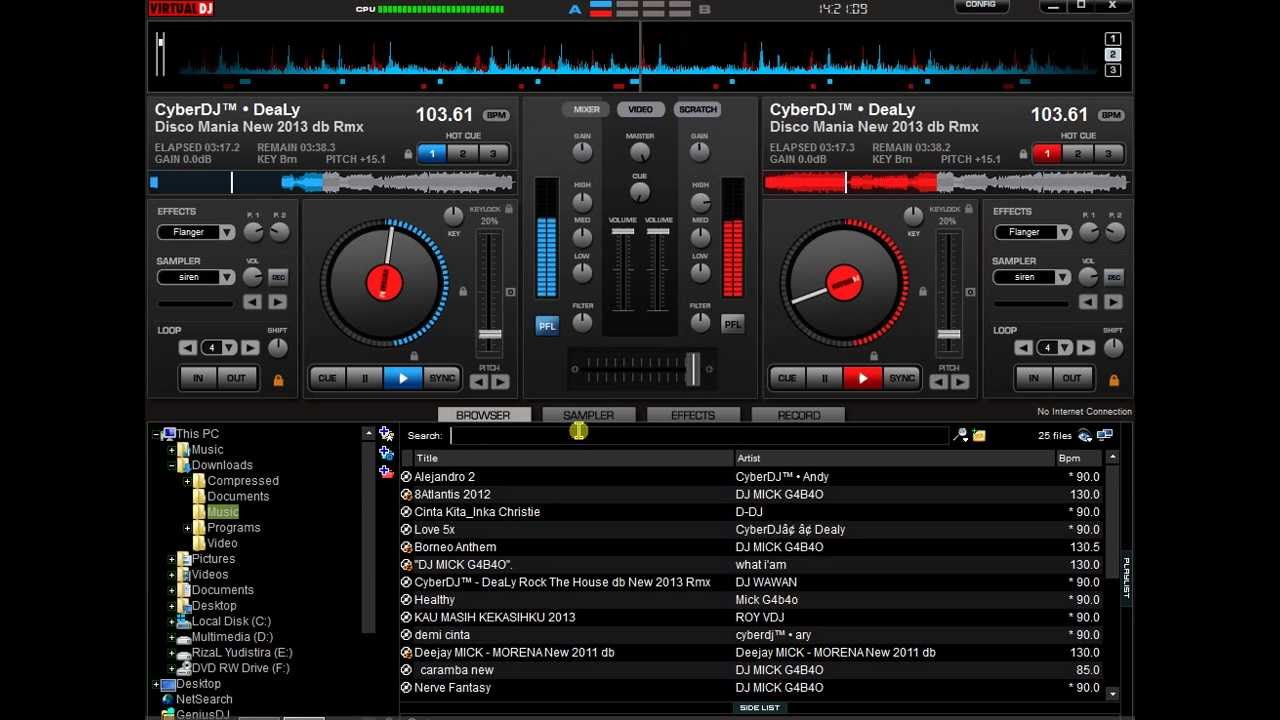Sync the right deck tempo
Image resolution: width=1280 pixels, height=720 pixels.
pos(902,378)
